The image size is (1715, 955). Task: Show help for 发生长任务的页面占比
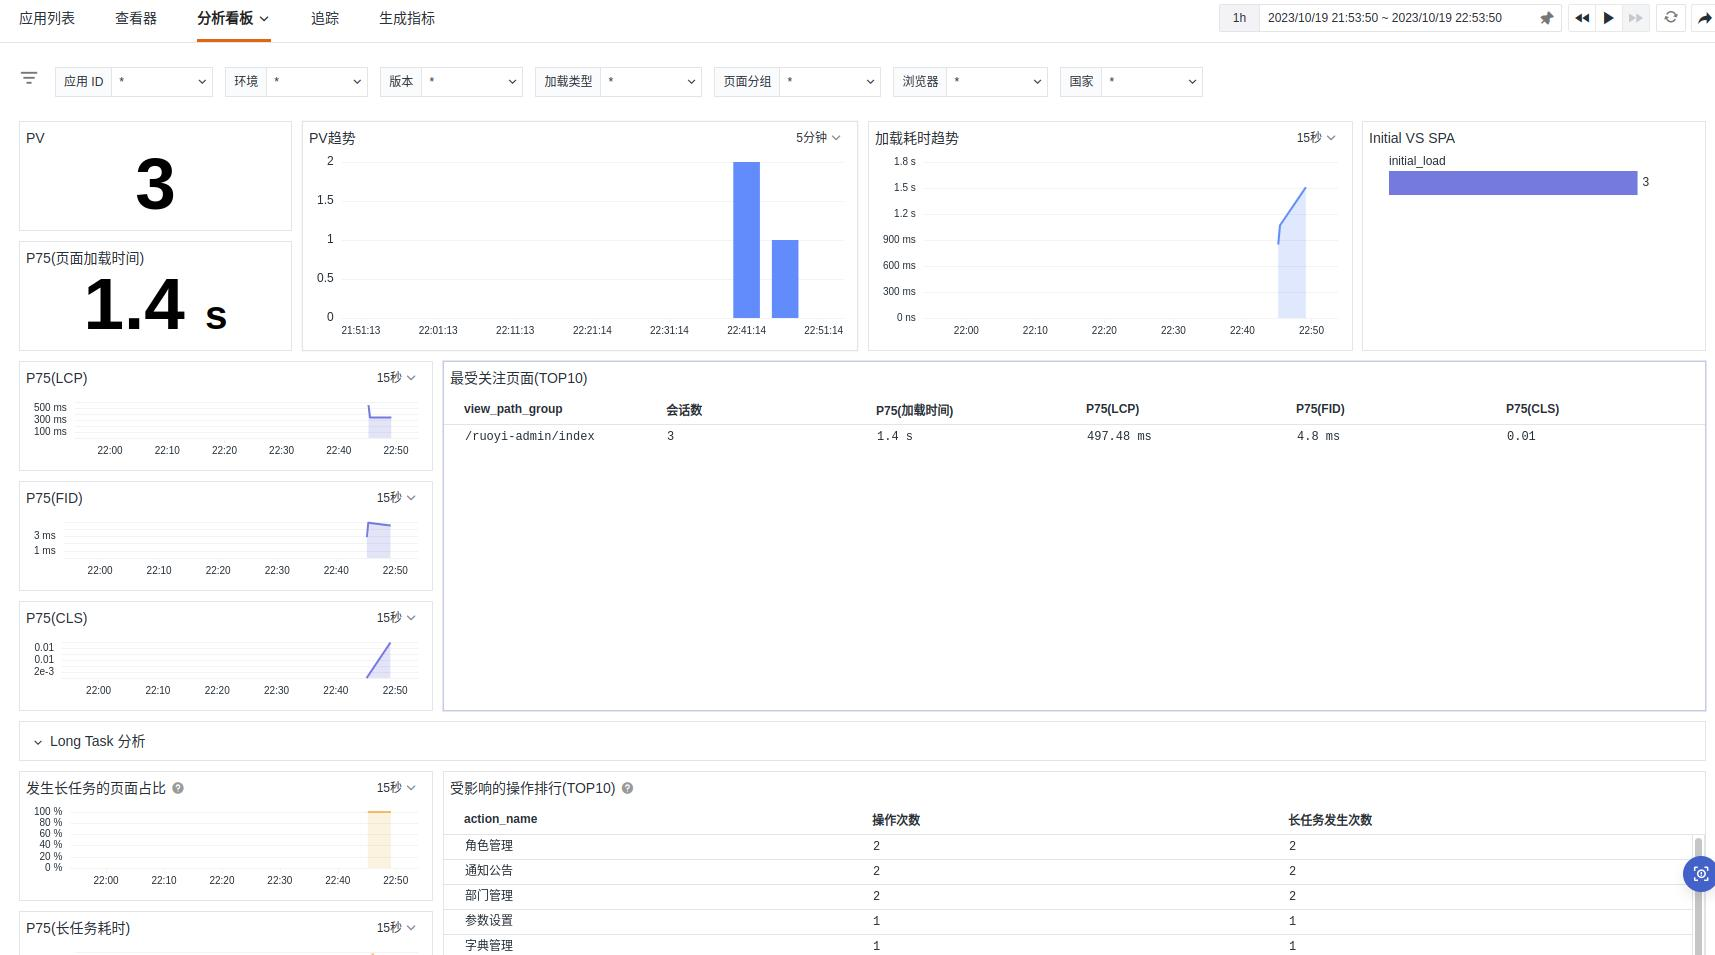(x=178, y=788)
